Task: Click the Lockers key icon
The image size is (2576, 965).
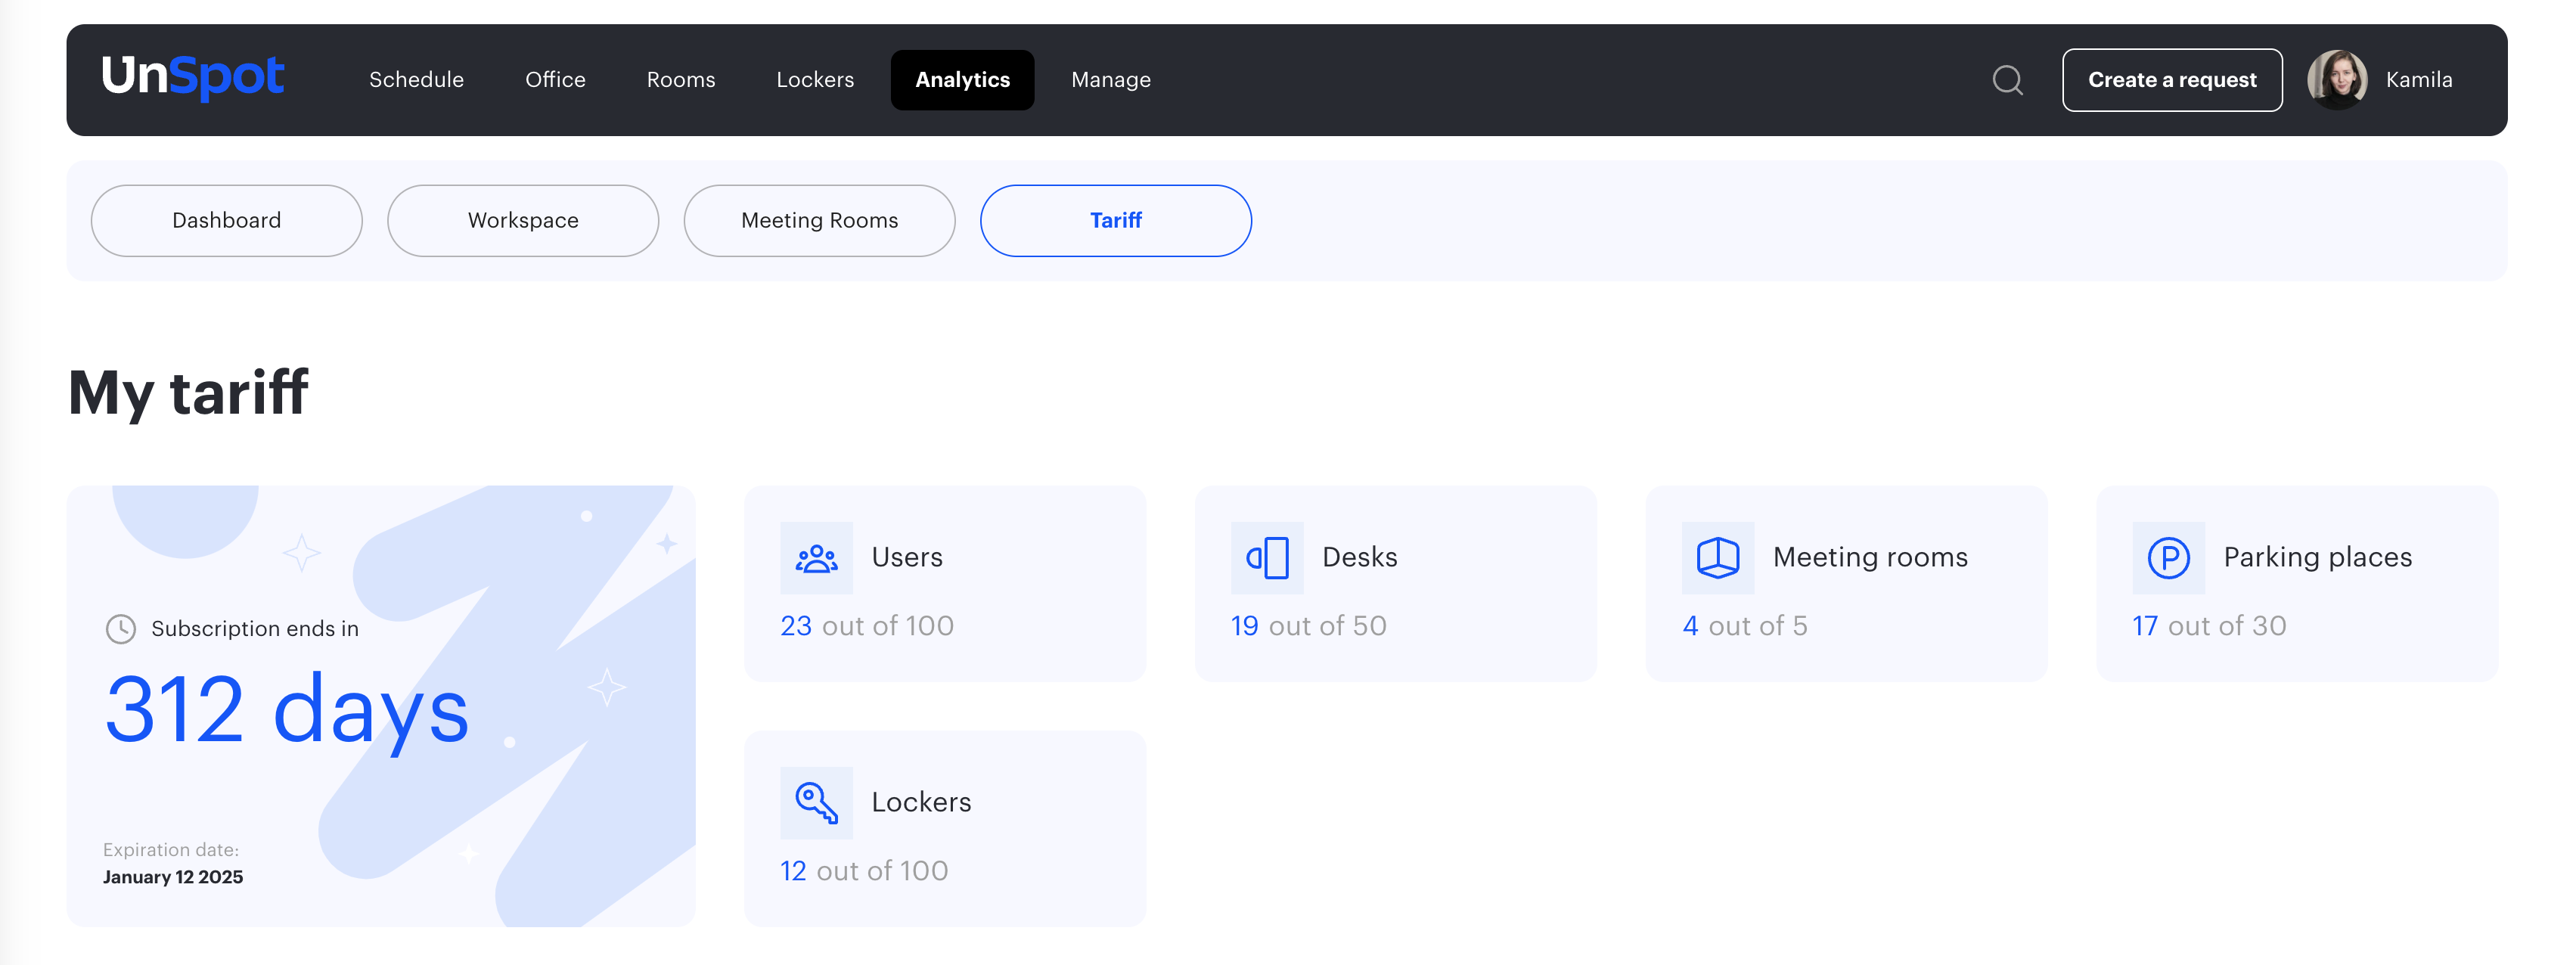Action: (x=816, y=802)
